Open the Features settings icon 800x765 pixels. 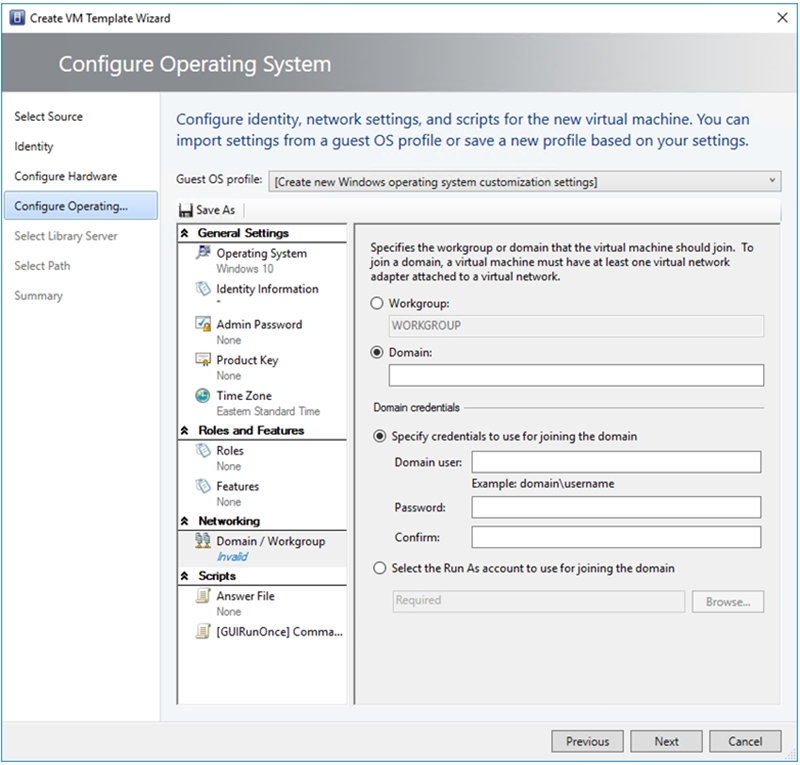[x=202, y=486]
